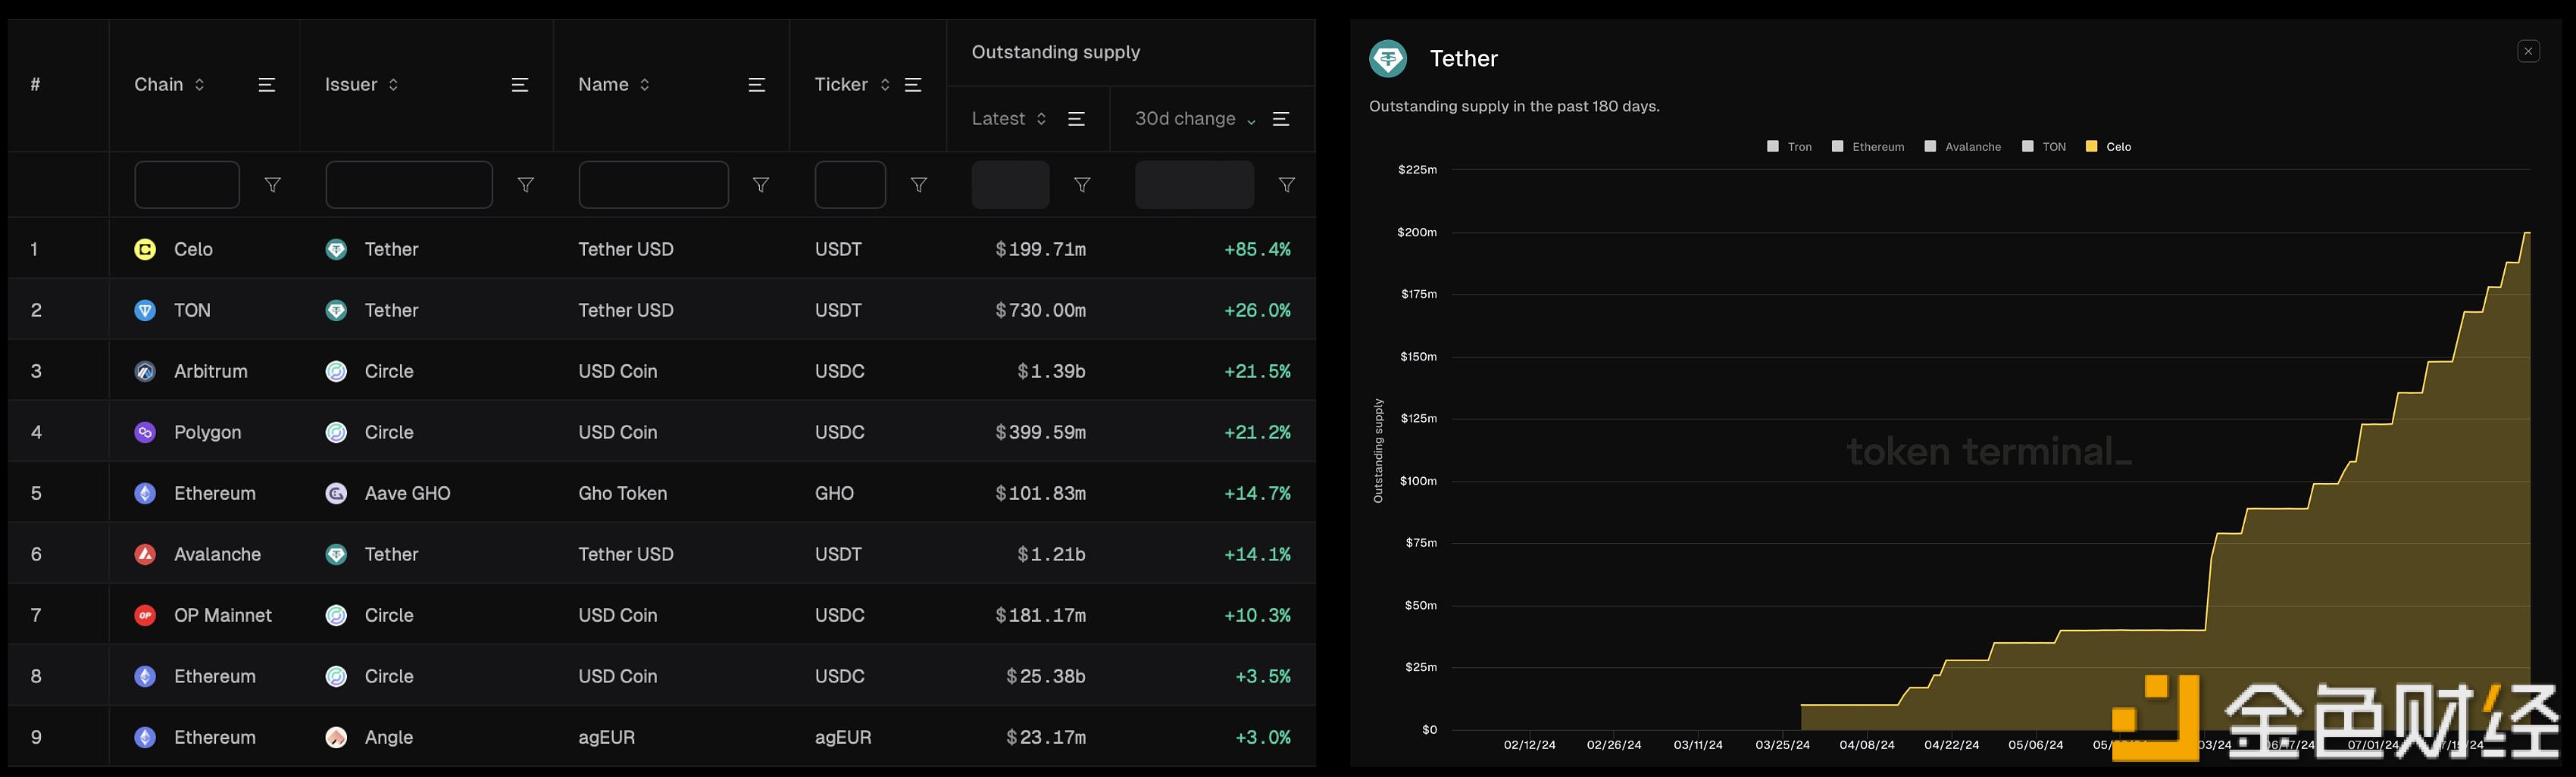The height and width of the screenshot is (777, 2576).
Task: Click the +85.4% change value
Action: click(x=1257, y=249)
